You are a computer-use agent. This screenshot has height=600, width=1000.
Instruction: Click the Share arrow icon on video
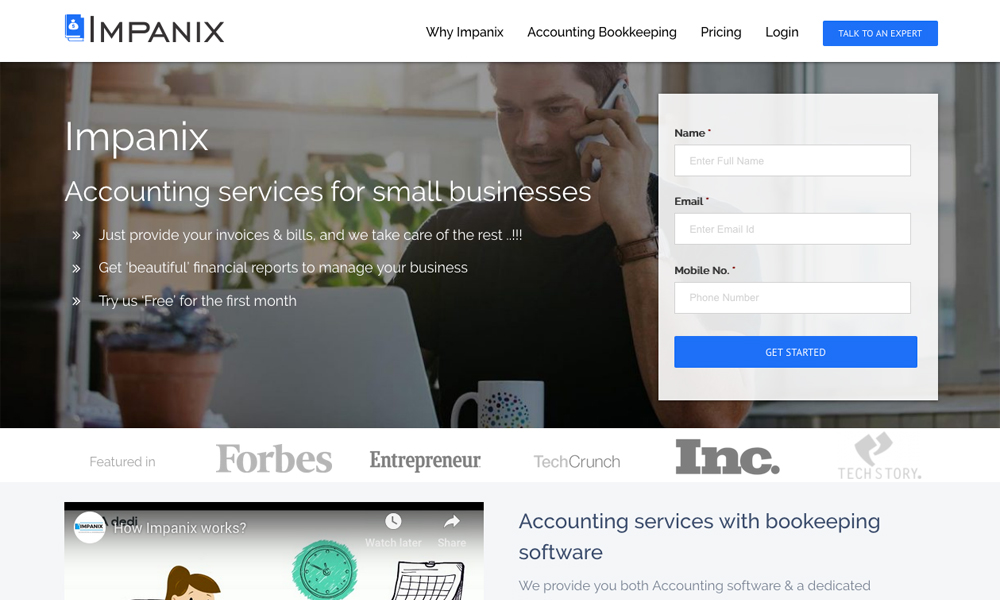coord(452,522)
